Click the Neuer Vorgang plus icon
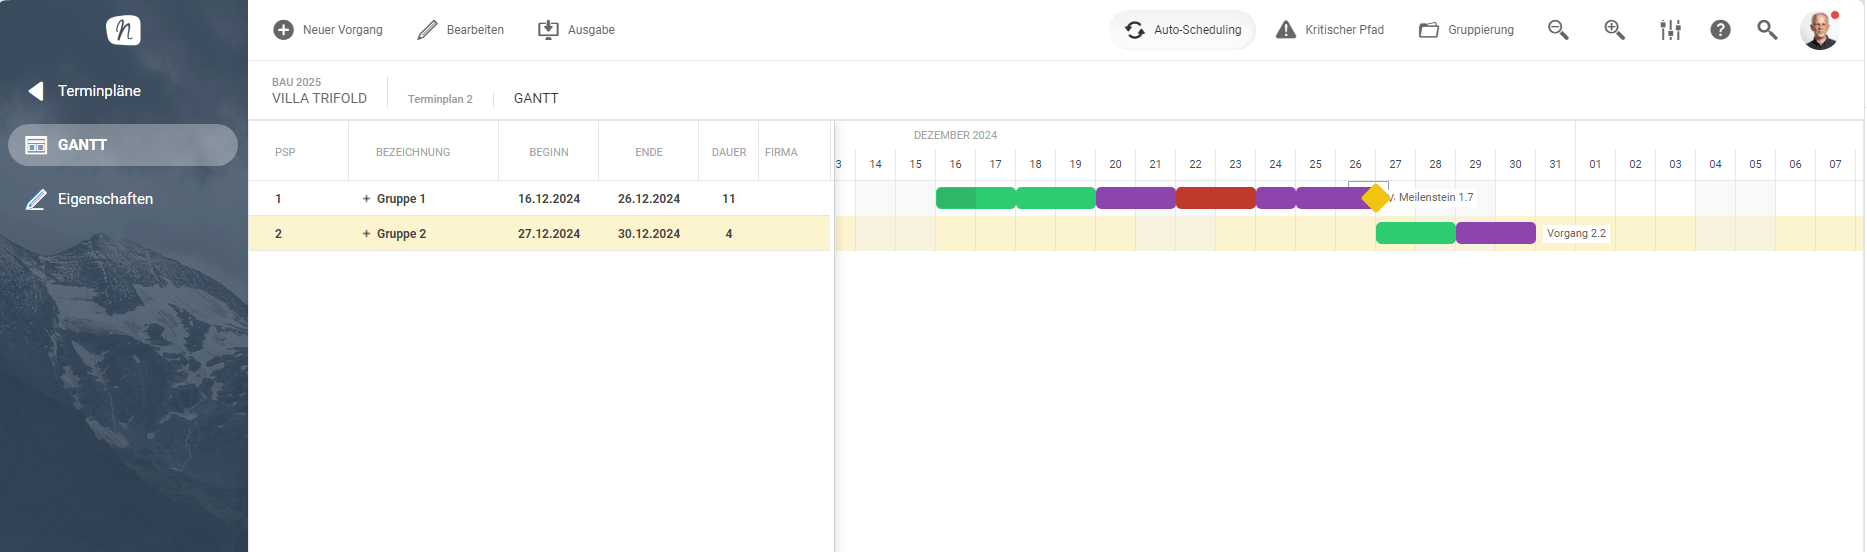 [x=284, y=30]
